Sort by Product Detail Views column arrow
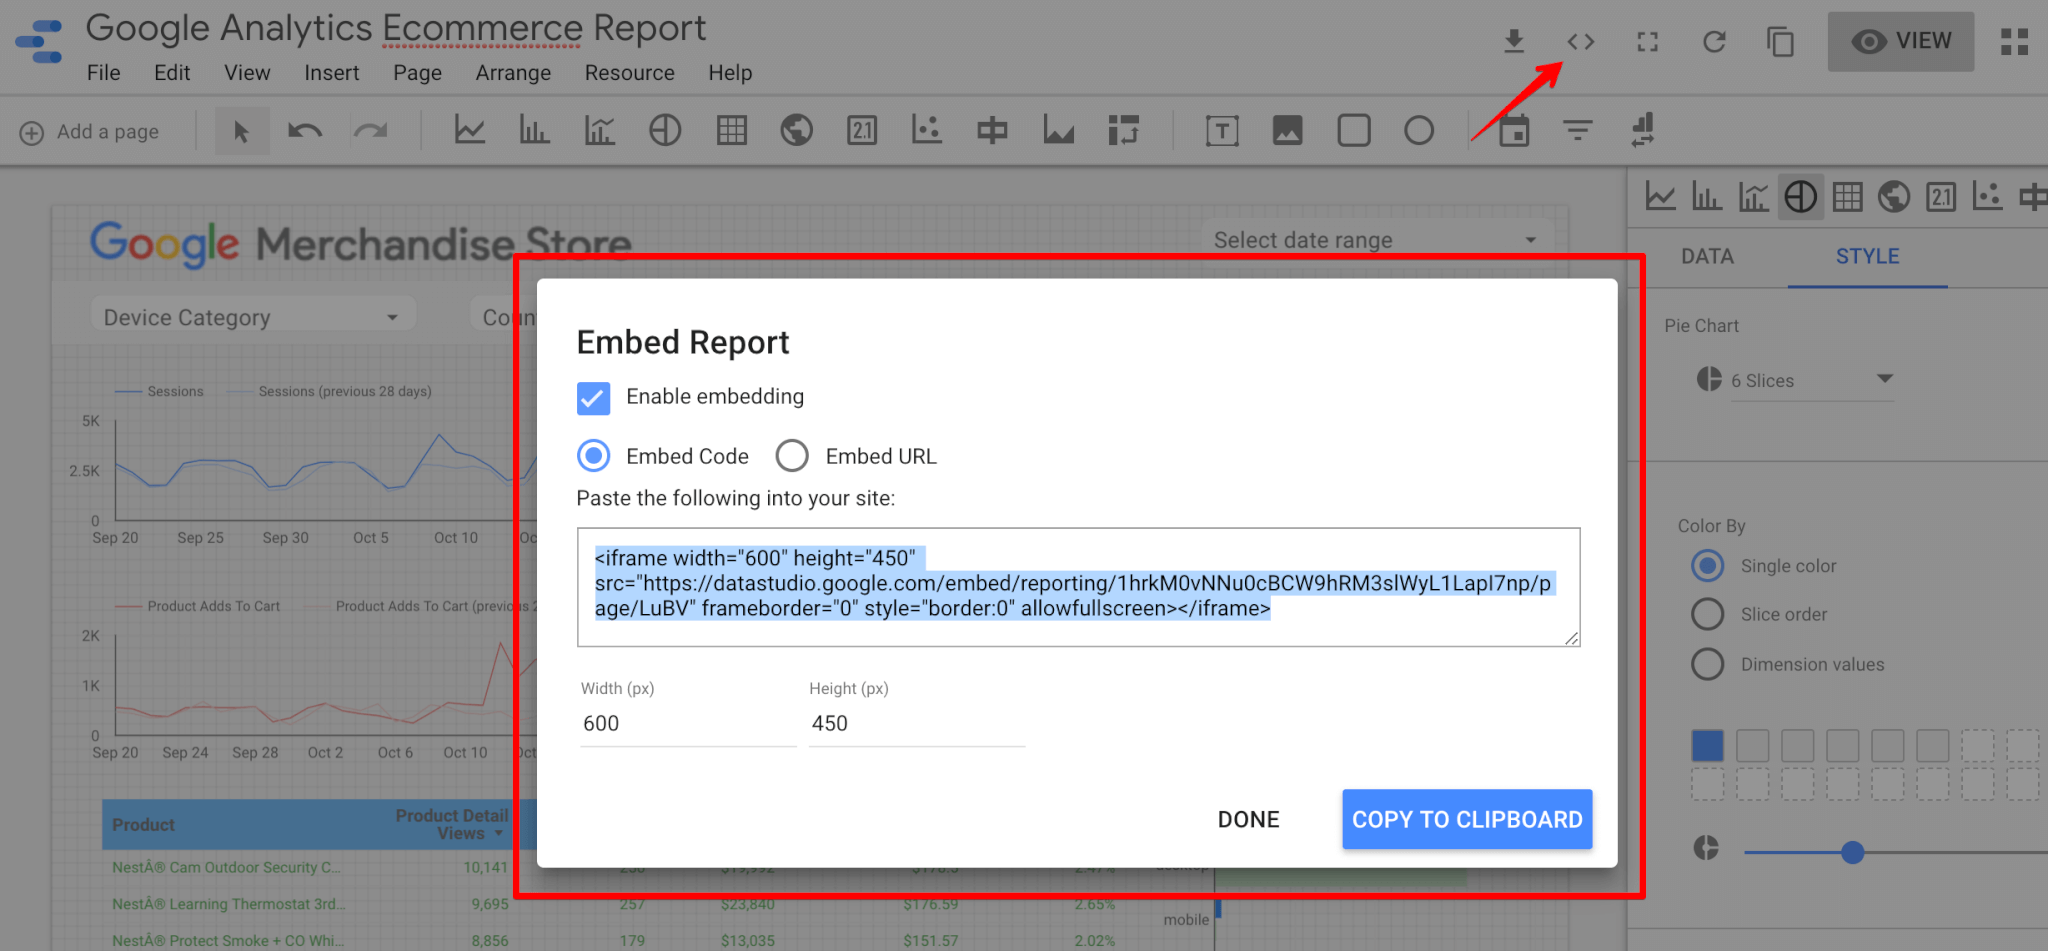Viewport: 2048px width, 951px height. 498,834
